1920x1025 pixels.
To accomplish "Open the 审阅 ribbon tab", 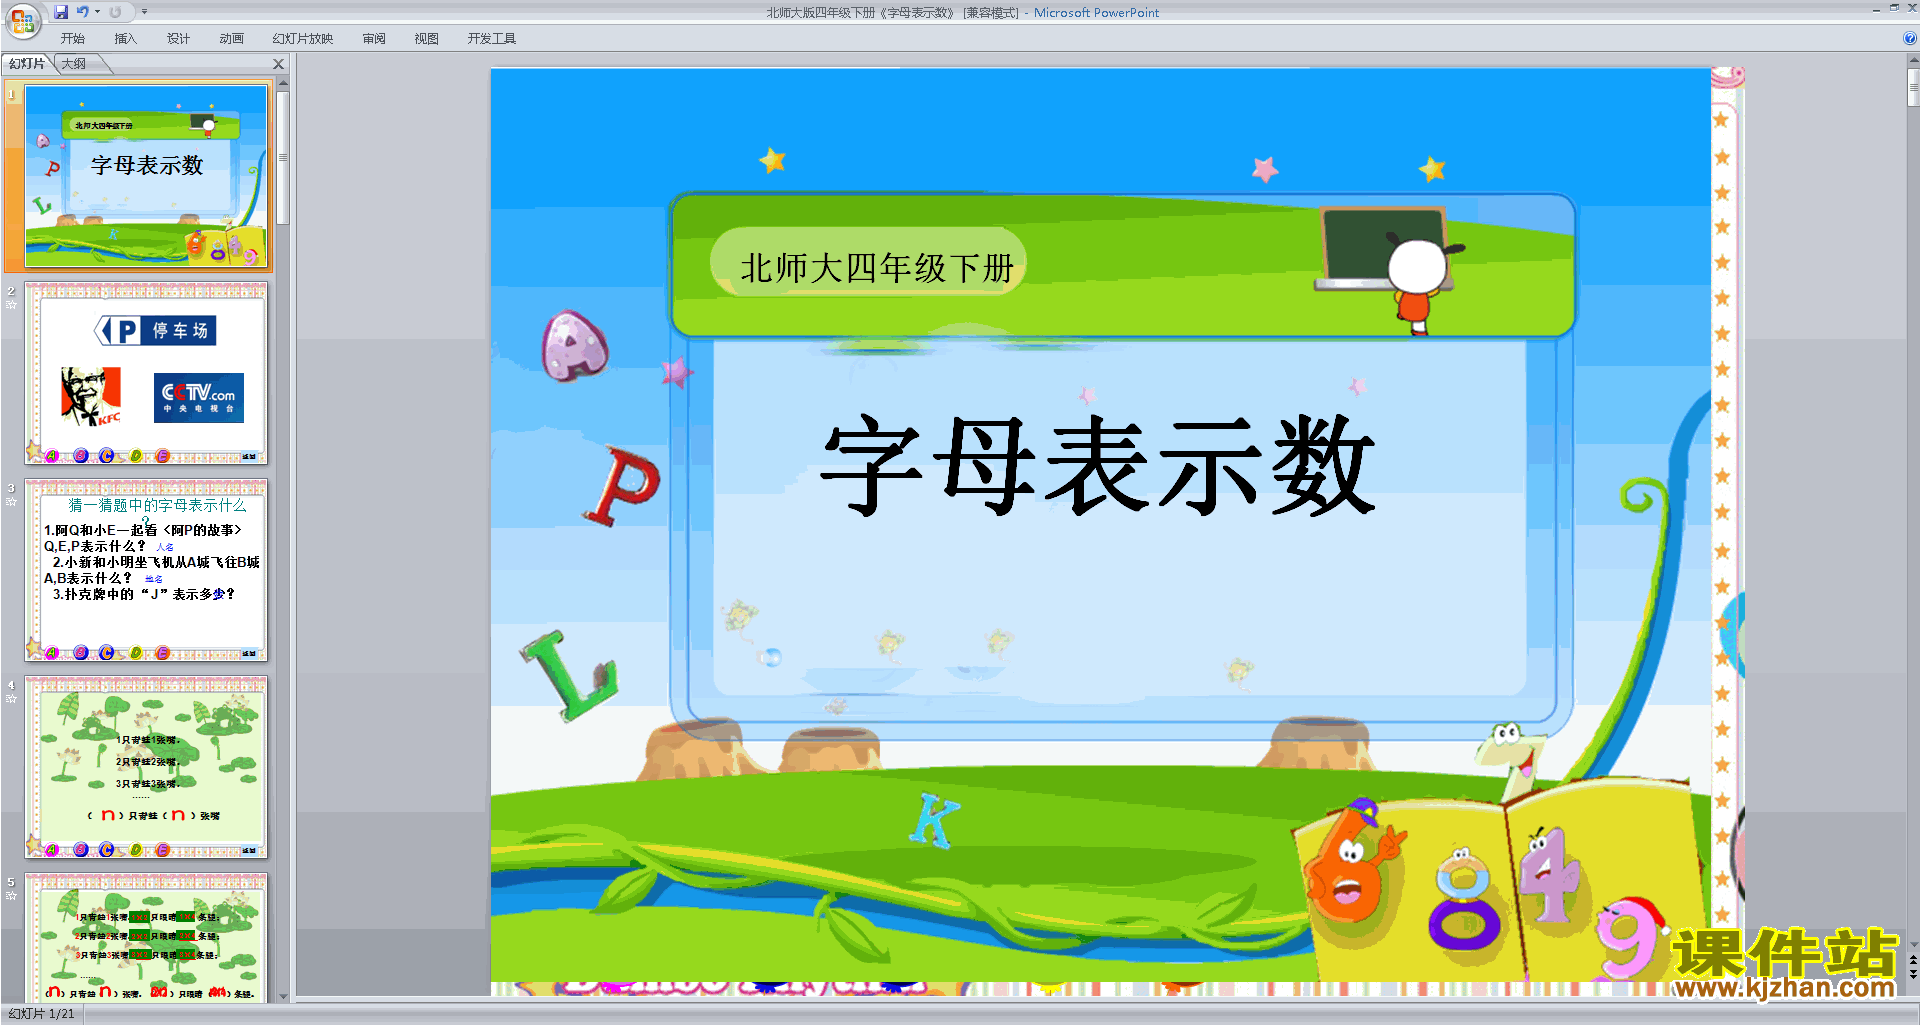I will click(374, 39).
